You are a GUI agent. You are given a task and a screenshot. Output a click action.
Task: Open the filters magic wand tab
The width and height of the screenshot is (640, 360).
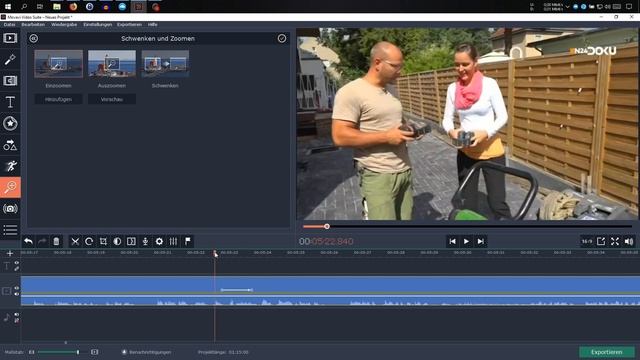click(x=10, y=60)
